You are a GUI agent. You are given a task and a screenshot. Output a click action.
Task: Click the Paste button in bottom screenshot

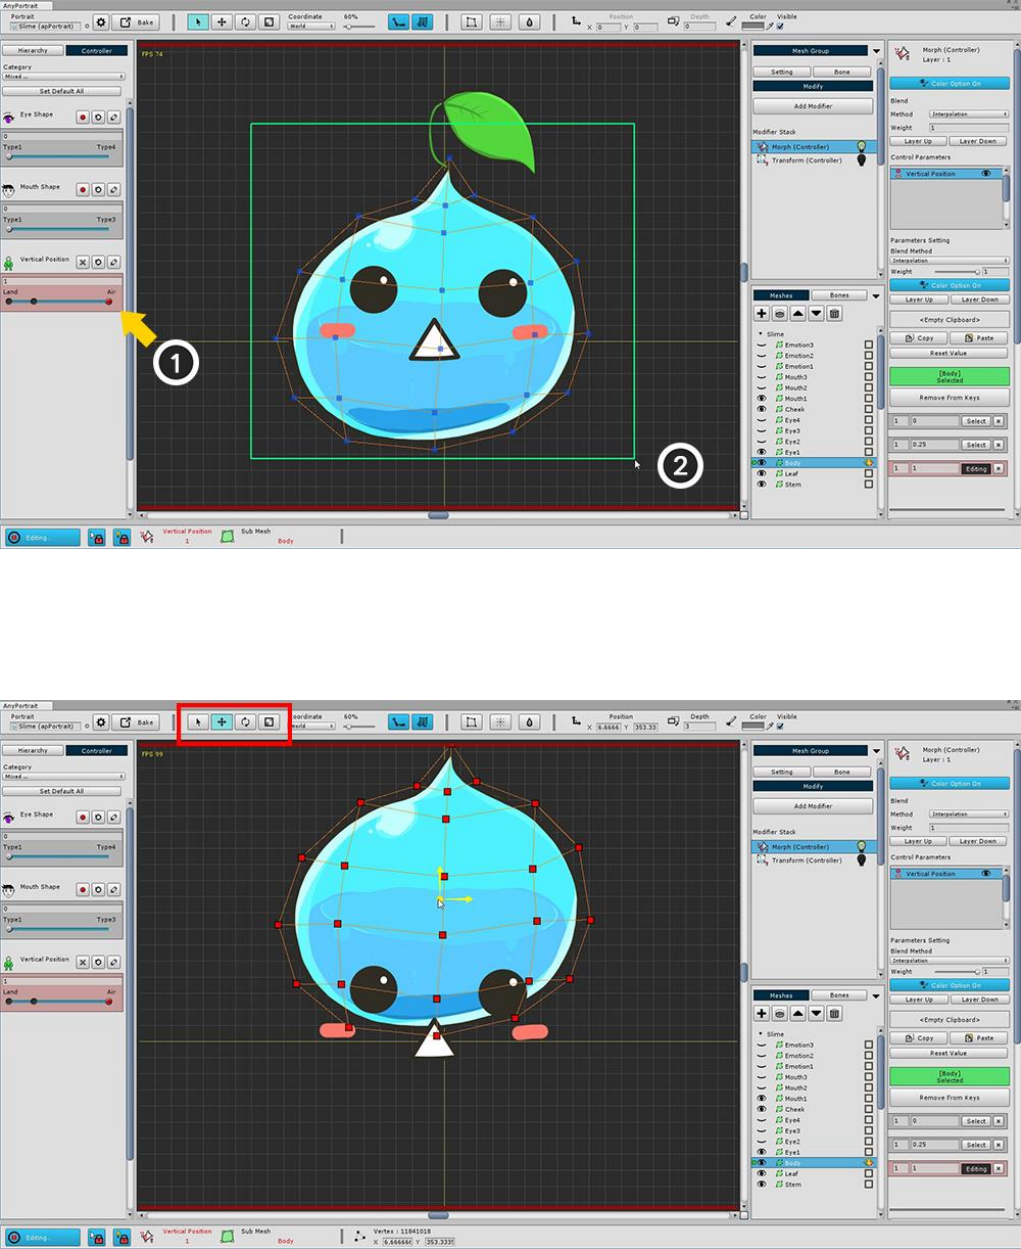980,1038
